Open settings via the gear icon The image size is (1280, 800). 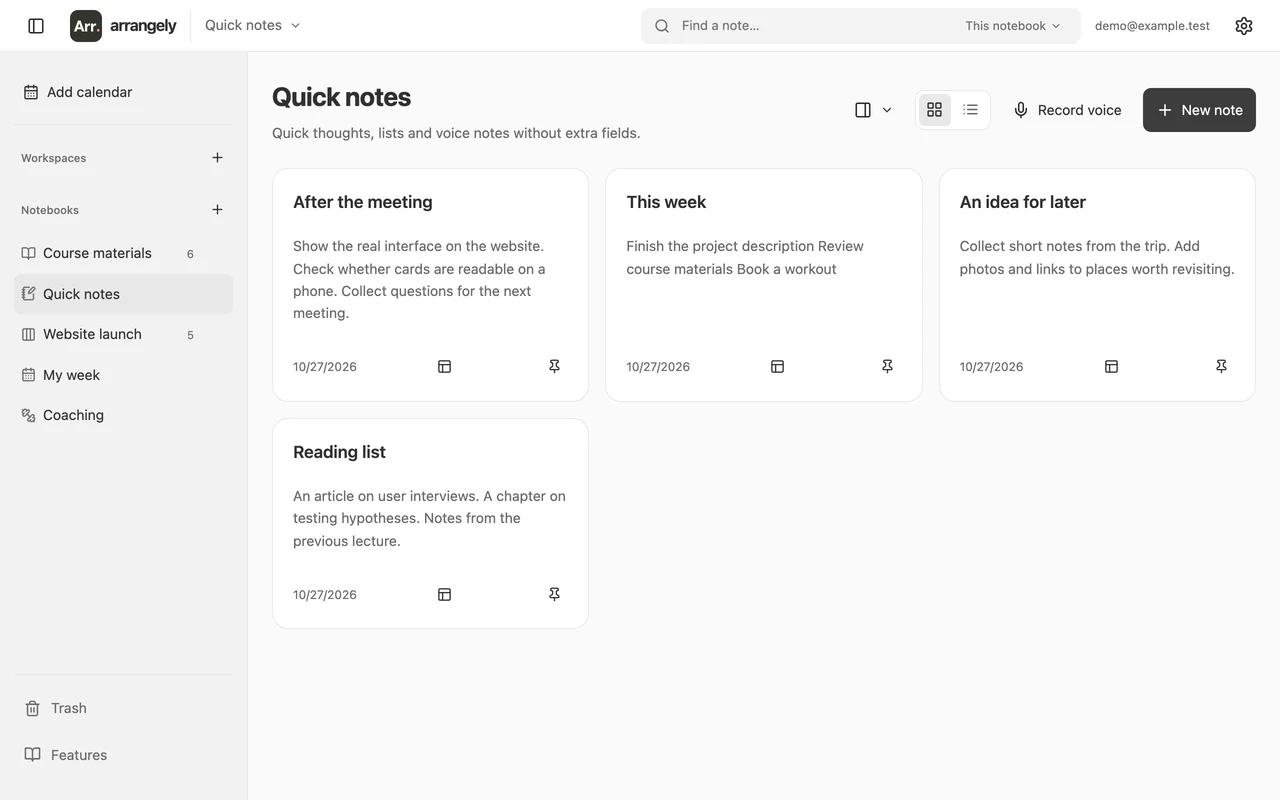1244,26
